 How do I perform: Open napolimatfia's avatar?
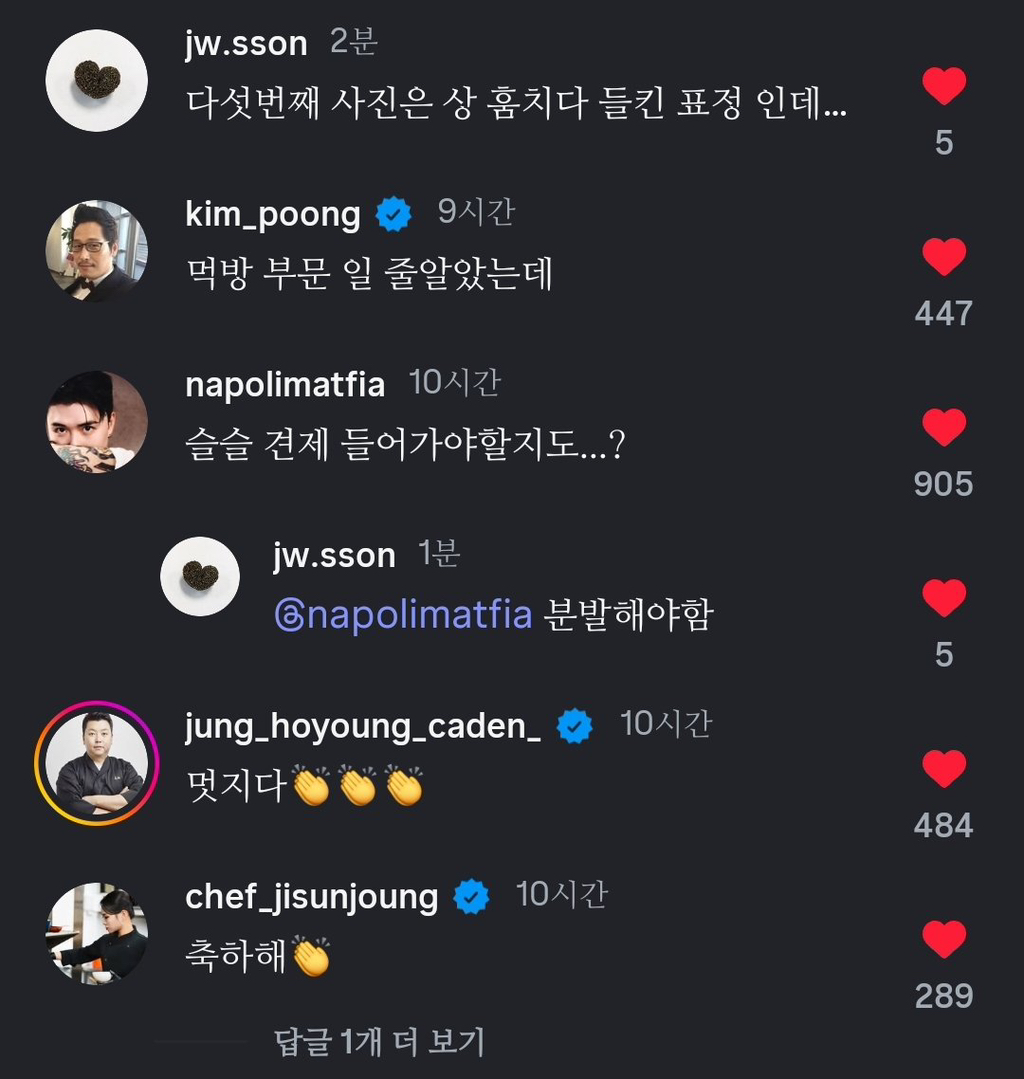tap(97, 422)
